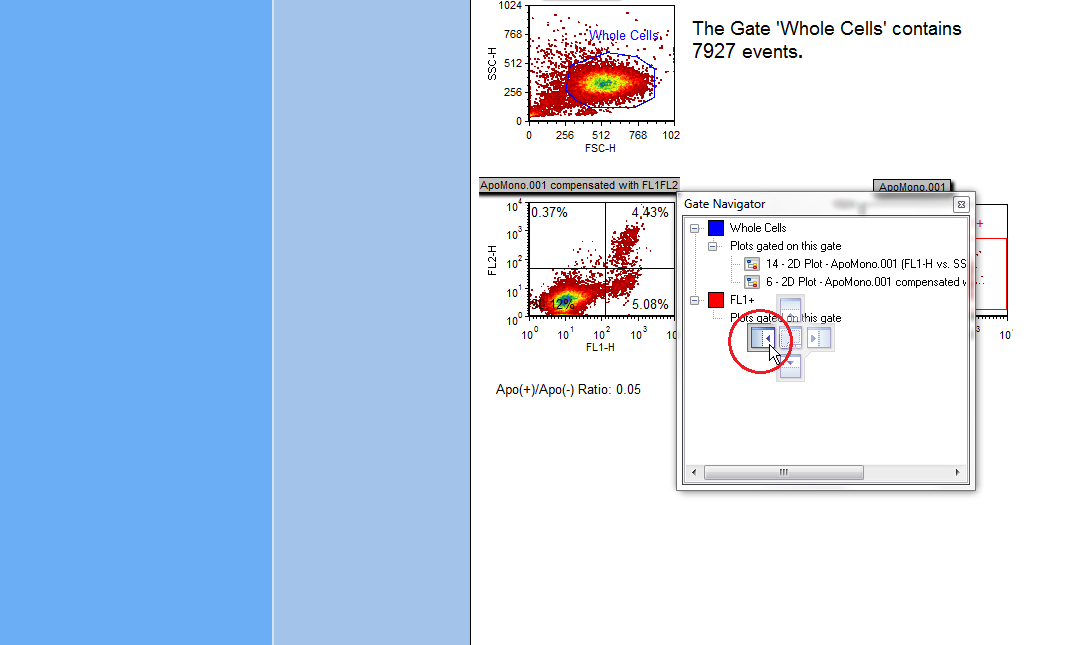Select 6 - 2D Plot compensated row
Screen dimensions: 1084x645
coord(866,282)
